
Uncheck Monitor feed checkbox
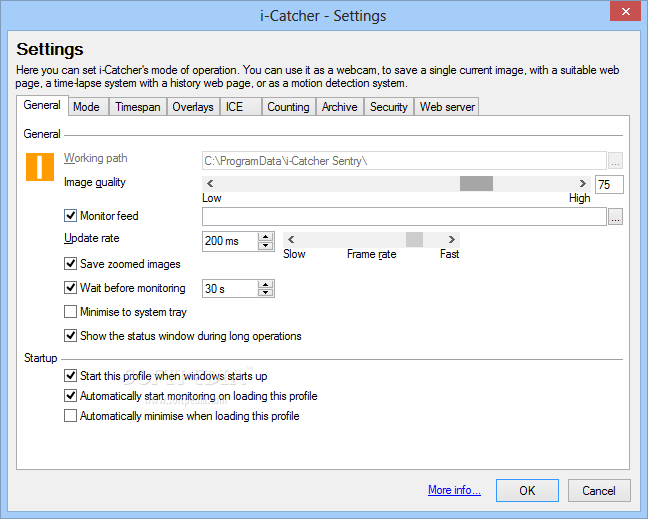(x=70, y=216)
